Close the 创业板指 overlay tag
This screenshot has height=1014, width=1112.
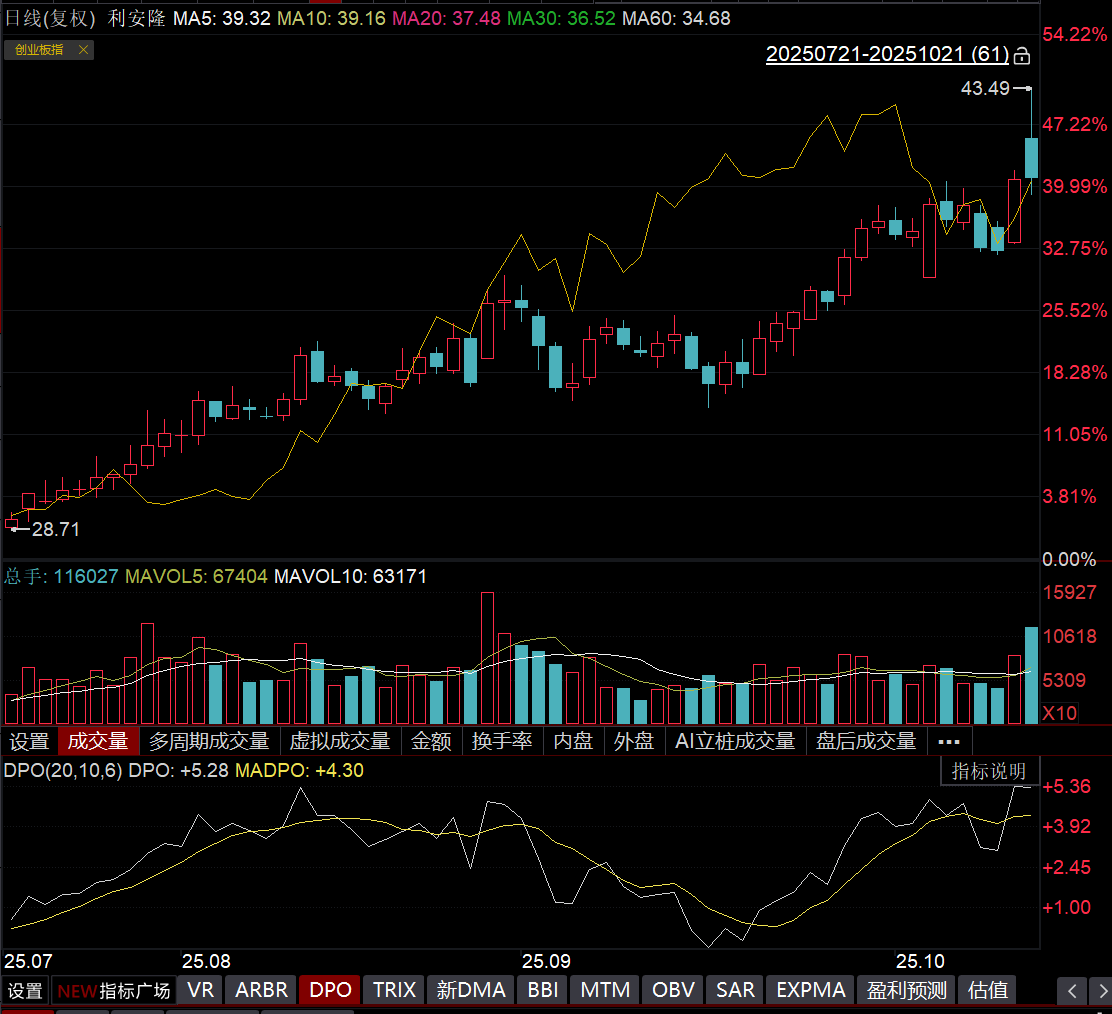click(x=83, y=50)
